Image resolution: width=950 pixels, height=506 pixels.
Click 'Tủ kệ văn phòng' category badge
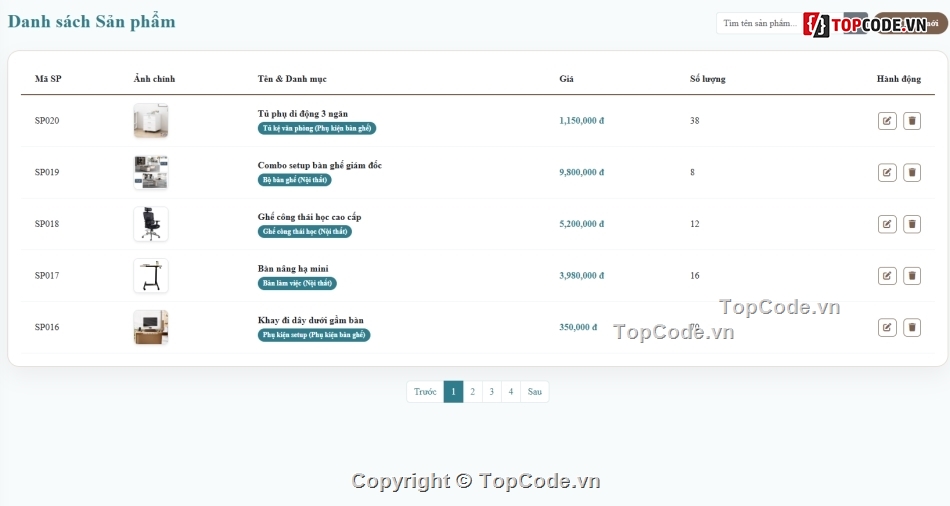pyautogui.click(x=317, y=128)
